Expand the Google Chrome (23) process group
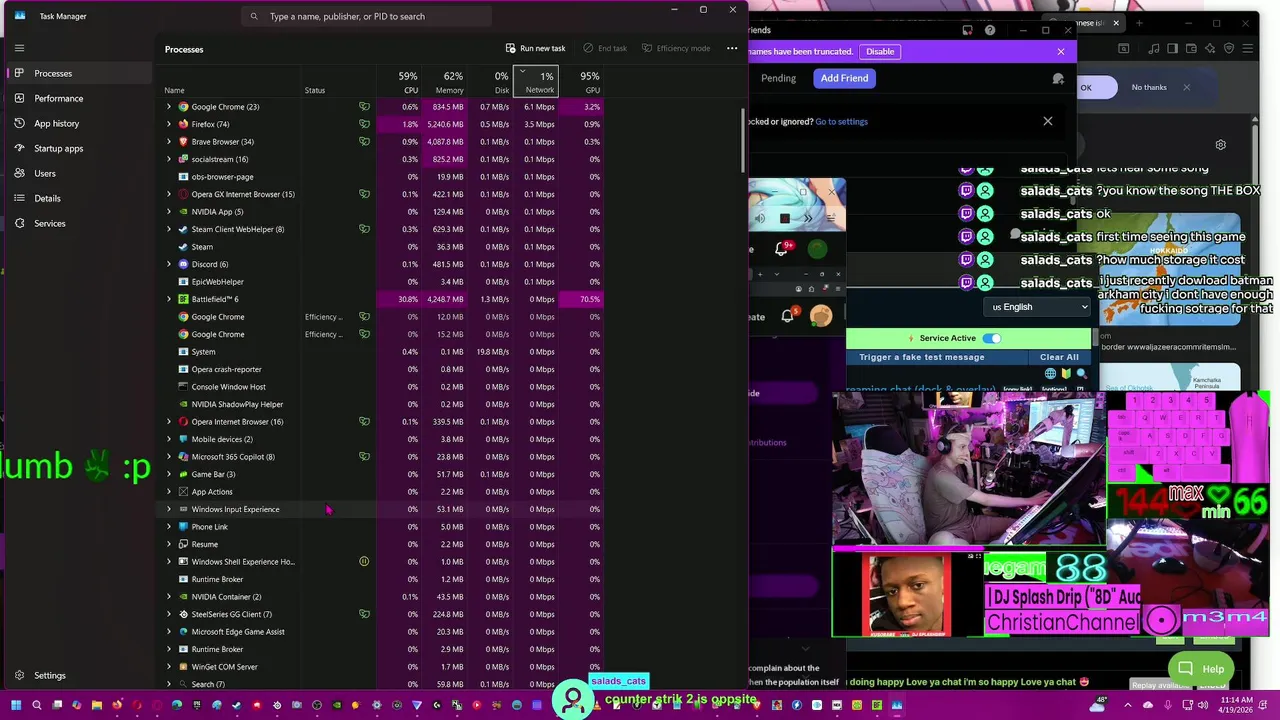This screenshot has height=720, width=1280. [169, 107]
